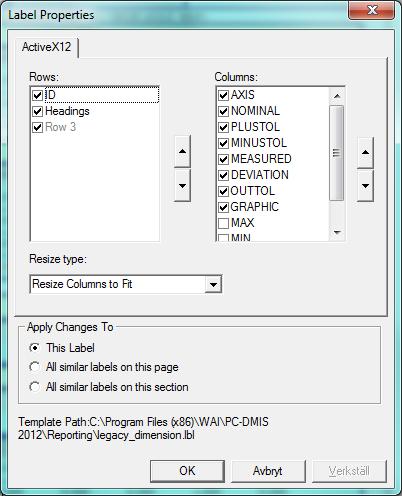402x496 pixels.
Task: Select the Resize Columns to Fit combo box
Action: [x=126, y=284]
